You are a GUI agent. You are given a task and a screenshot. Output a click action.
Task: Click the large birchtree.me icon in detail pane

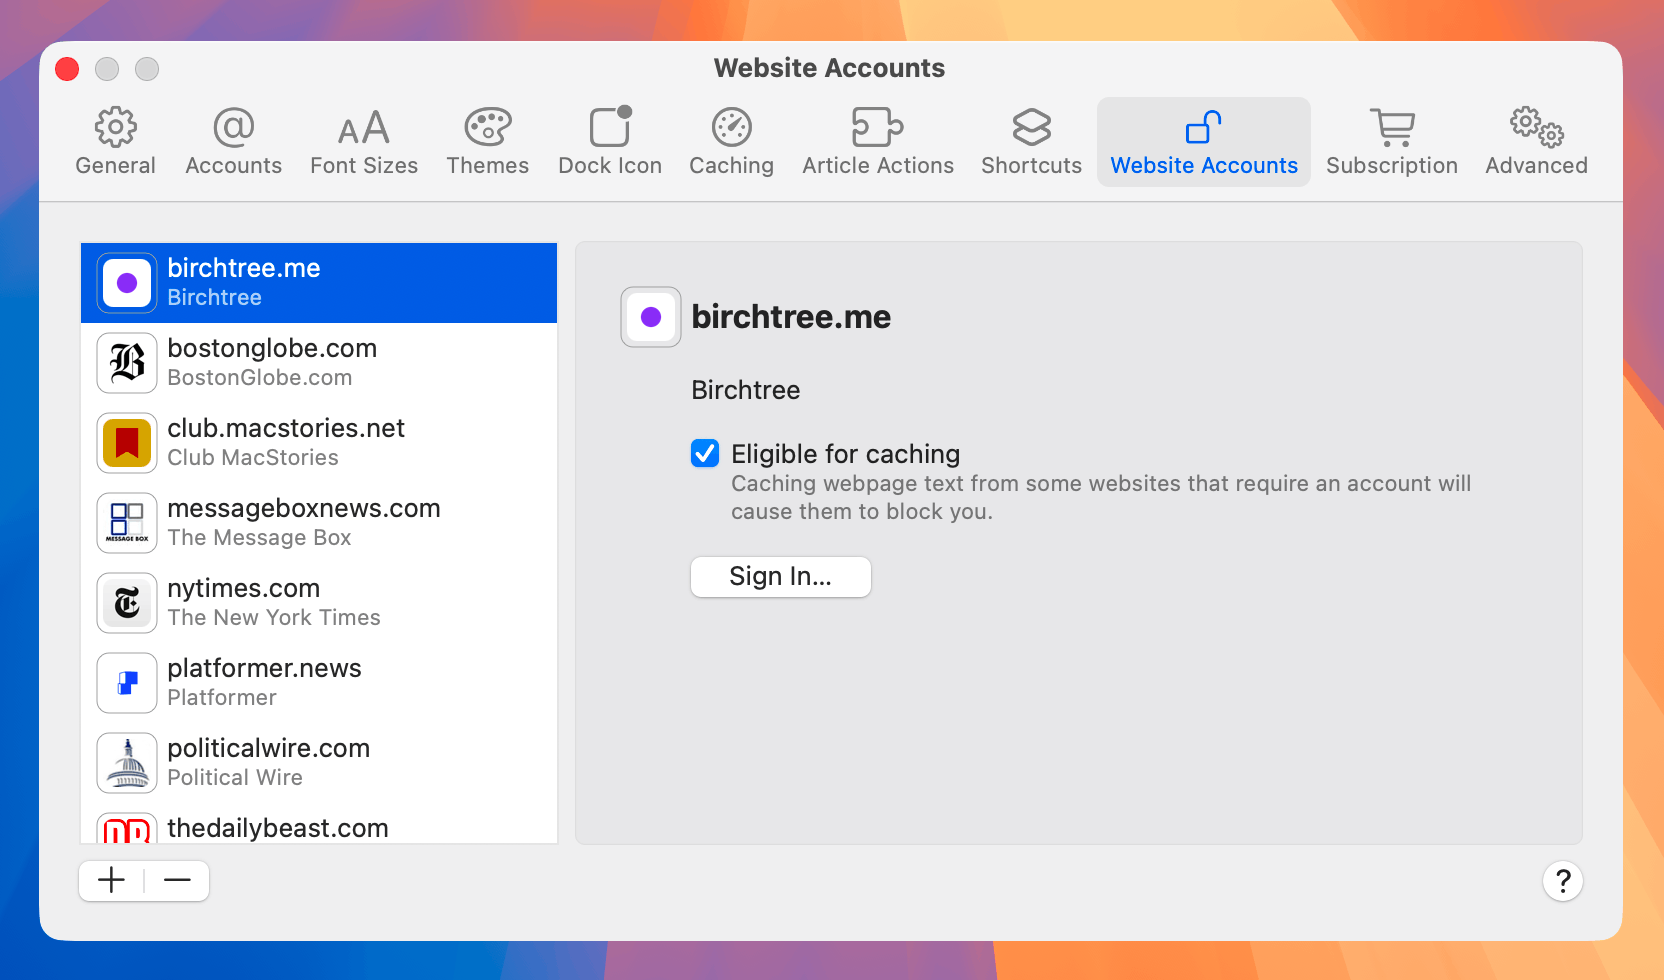[x=651, y=317]
